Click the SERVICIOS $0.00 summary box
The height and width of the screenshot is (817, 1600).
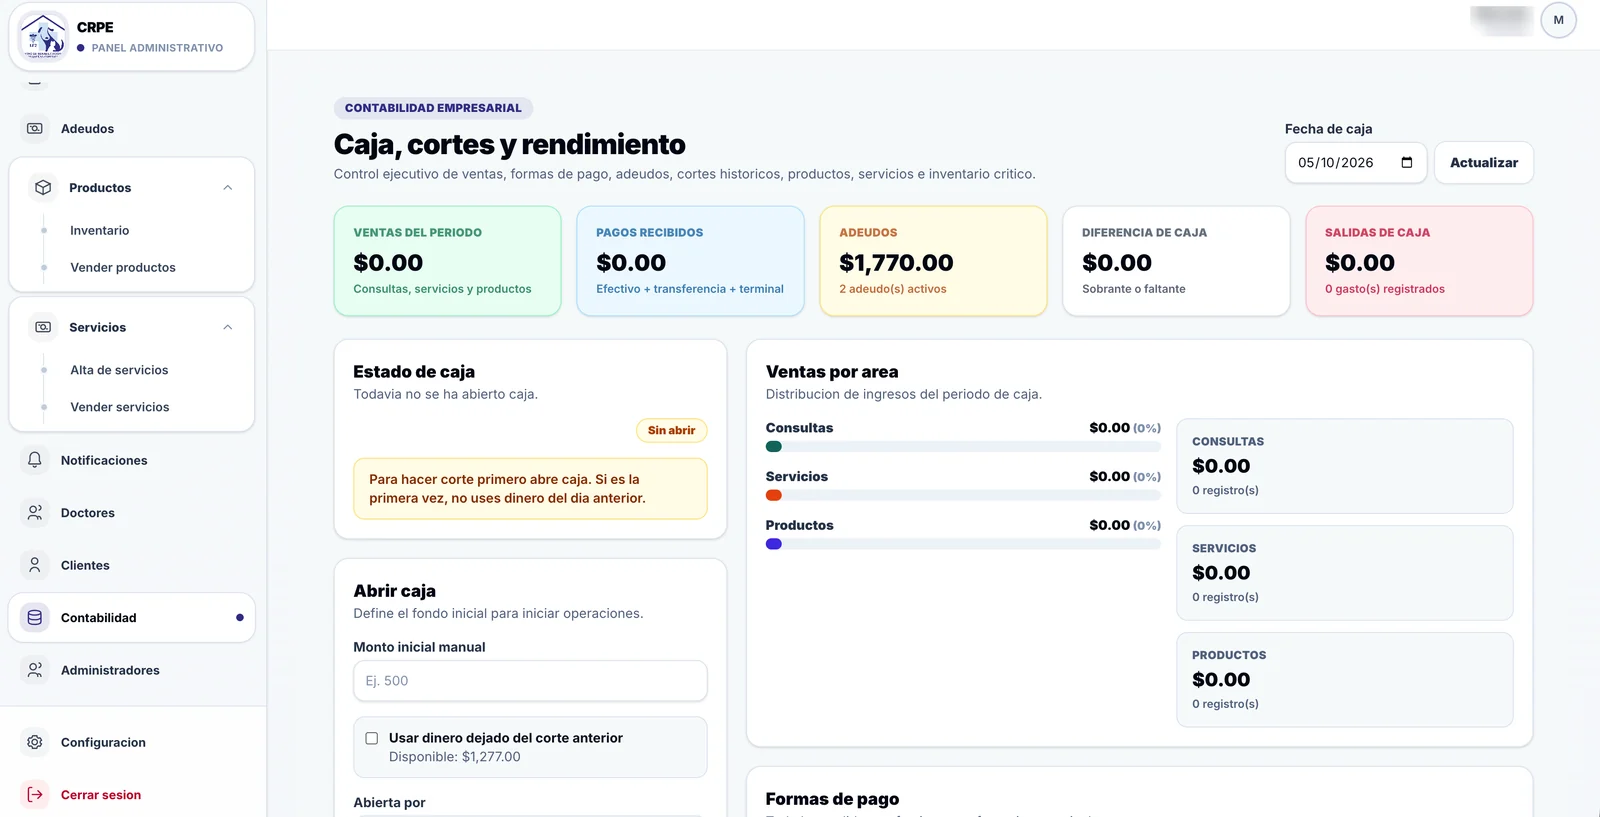coord(1345,573)
